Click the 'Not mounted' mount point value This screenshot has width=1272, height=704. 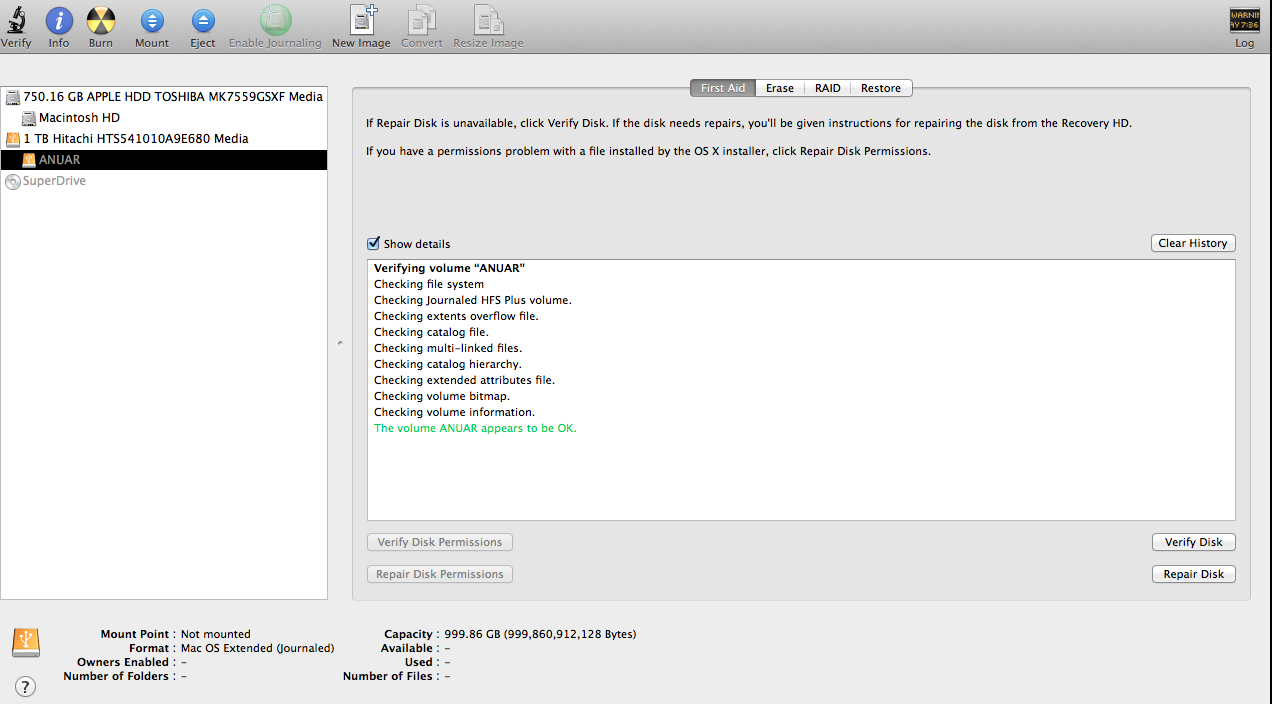coord(216,634)
